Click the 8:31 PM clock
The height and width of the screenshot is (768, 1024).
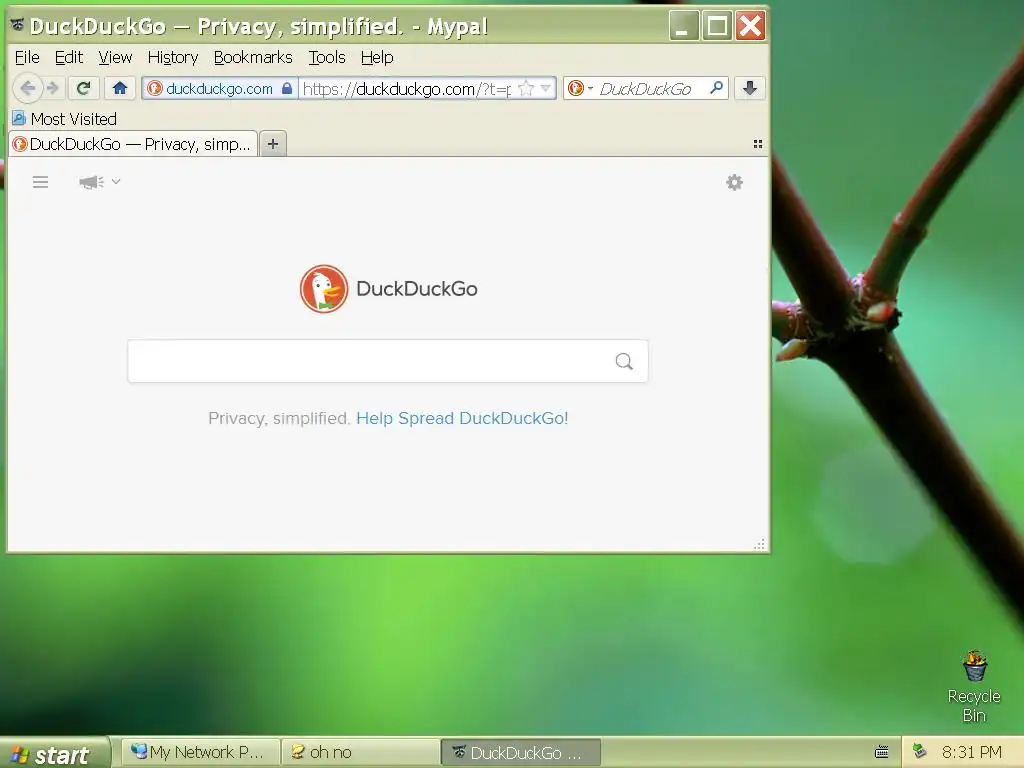coord(972,752)
